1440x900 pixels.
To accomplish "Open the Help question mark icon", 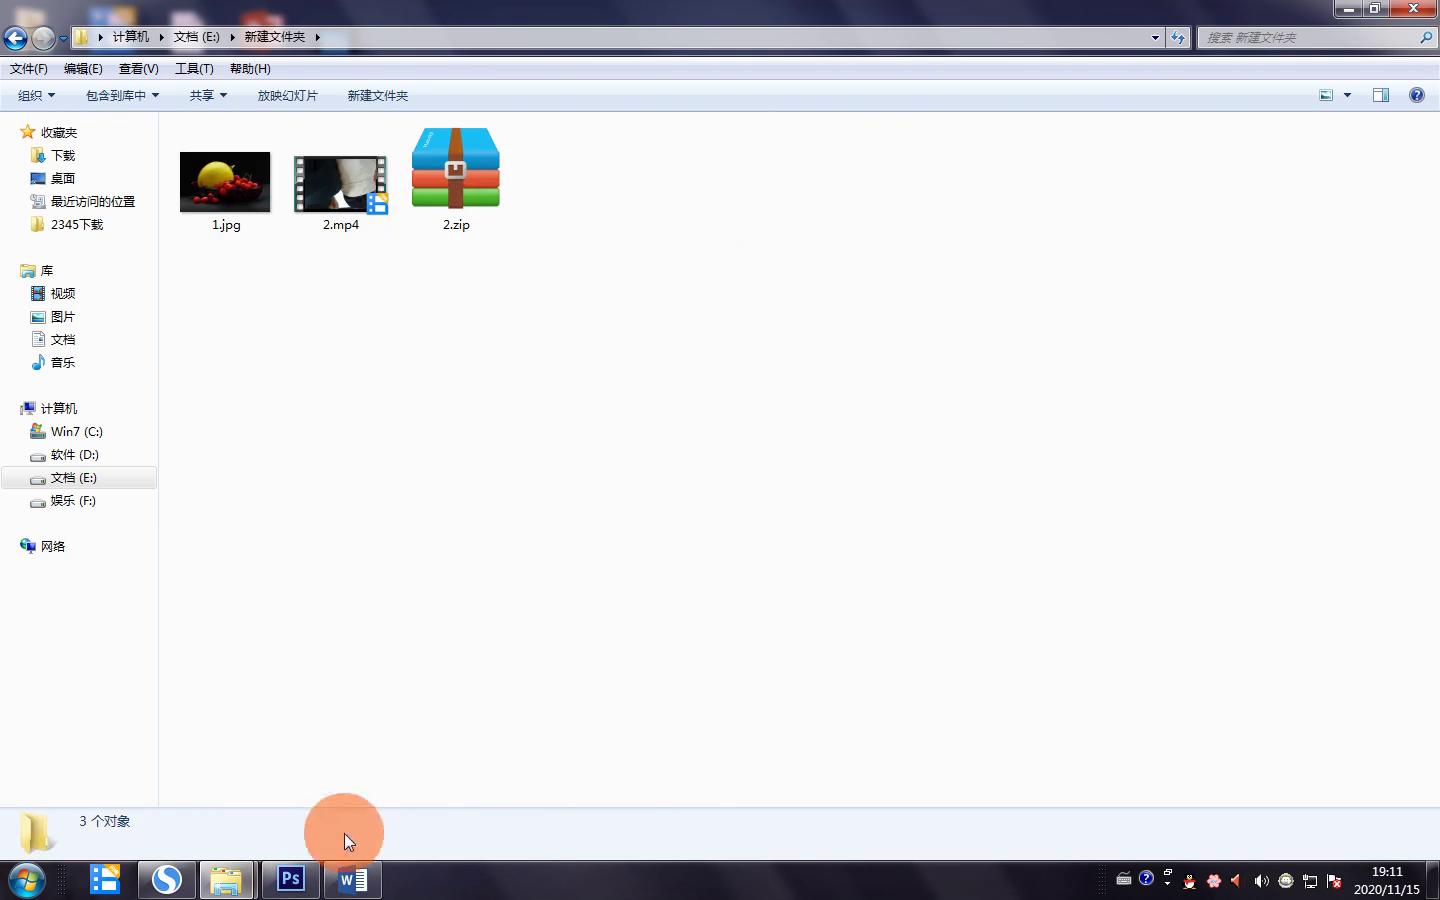I will click(1416, 95).
